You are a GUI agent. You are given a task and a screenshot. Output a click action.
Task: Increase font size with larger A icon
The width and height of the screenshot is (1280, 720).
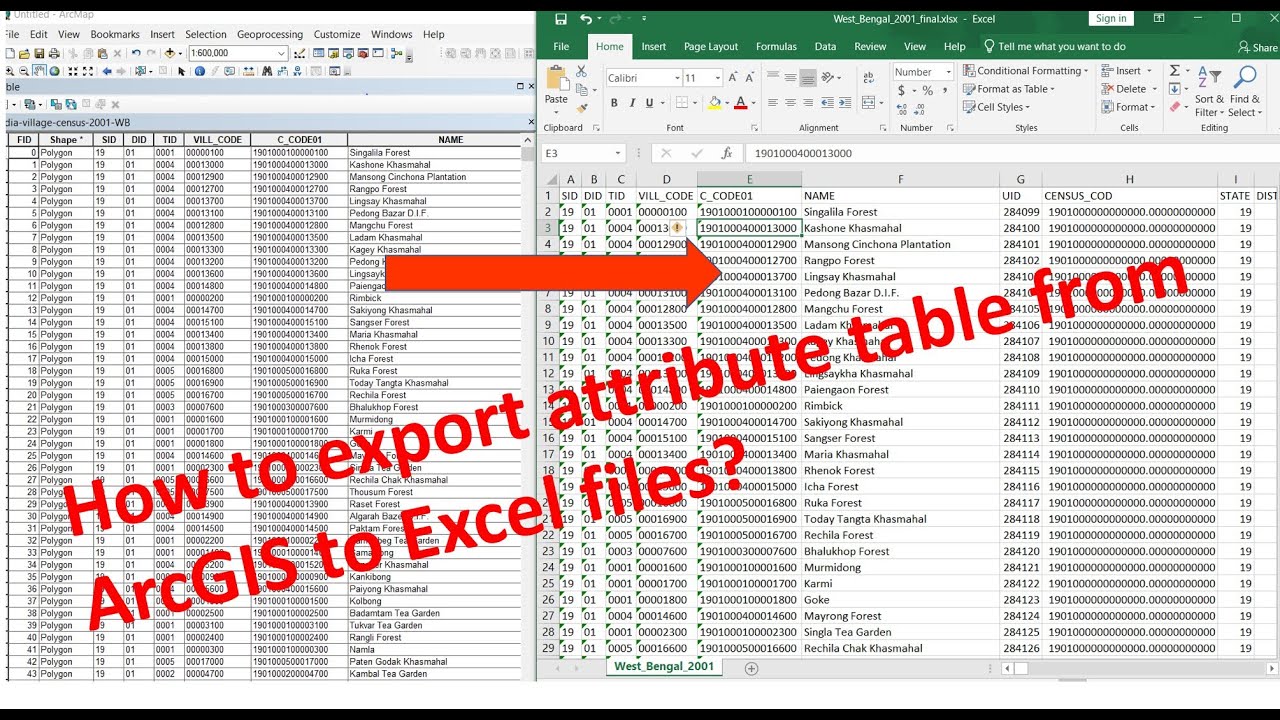click(735, 77)
